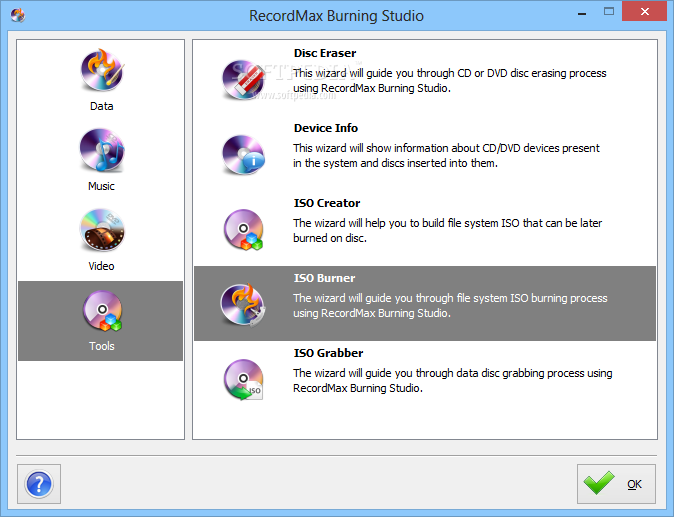Minimize the RecordMax Burning Studio window
Viewport: 674px width, 517px height.
582,13
